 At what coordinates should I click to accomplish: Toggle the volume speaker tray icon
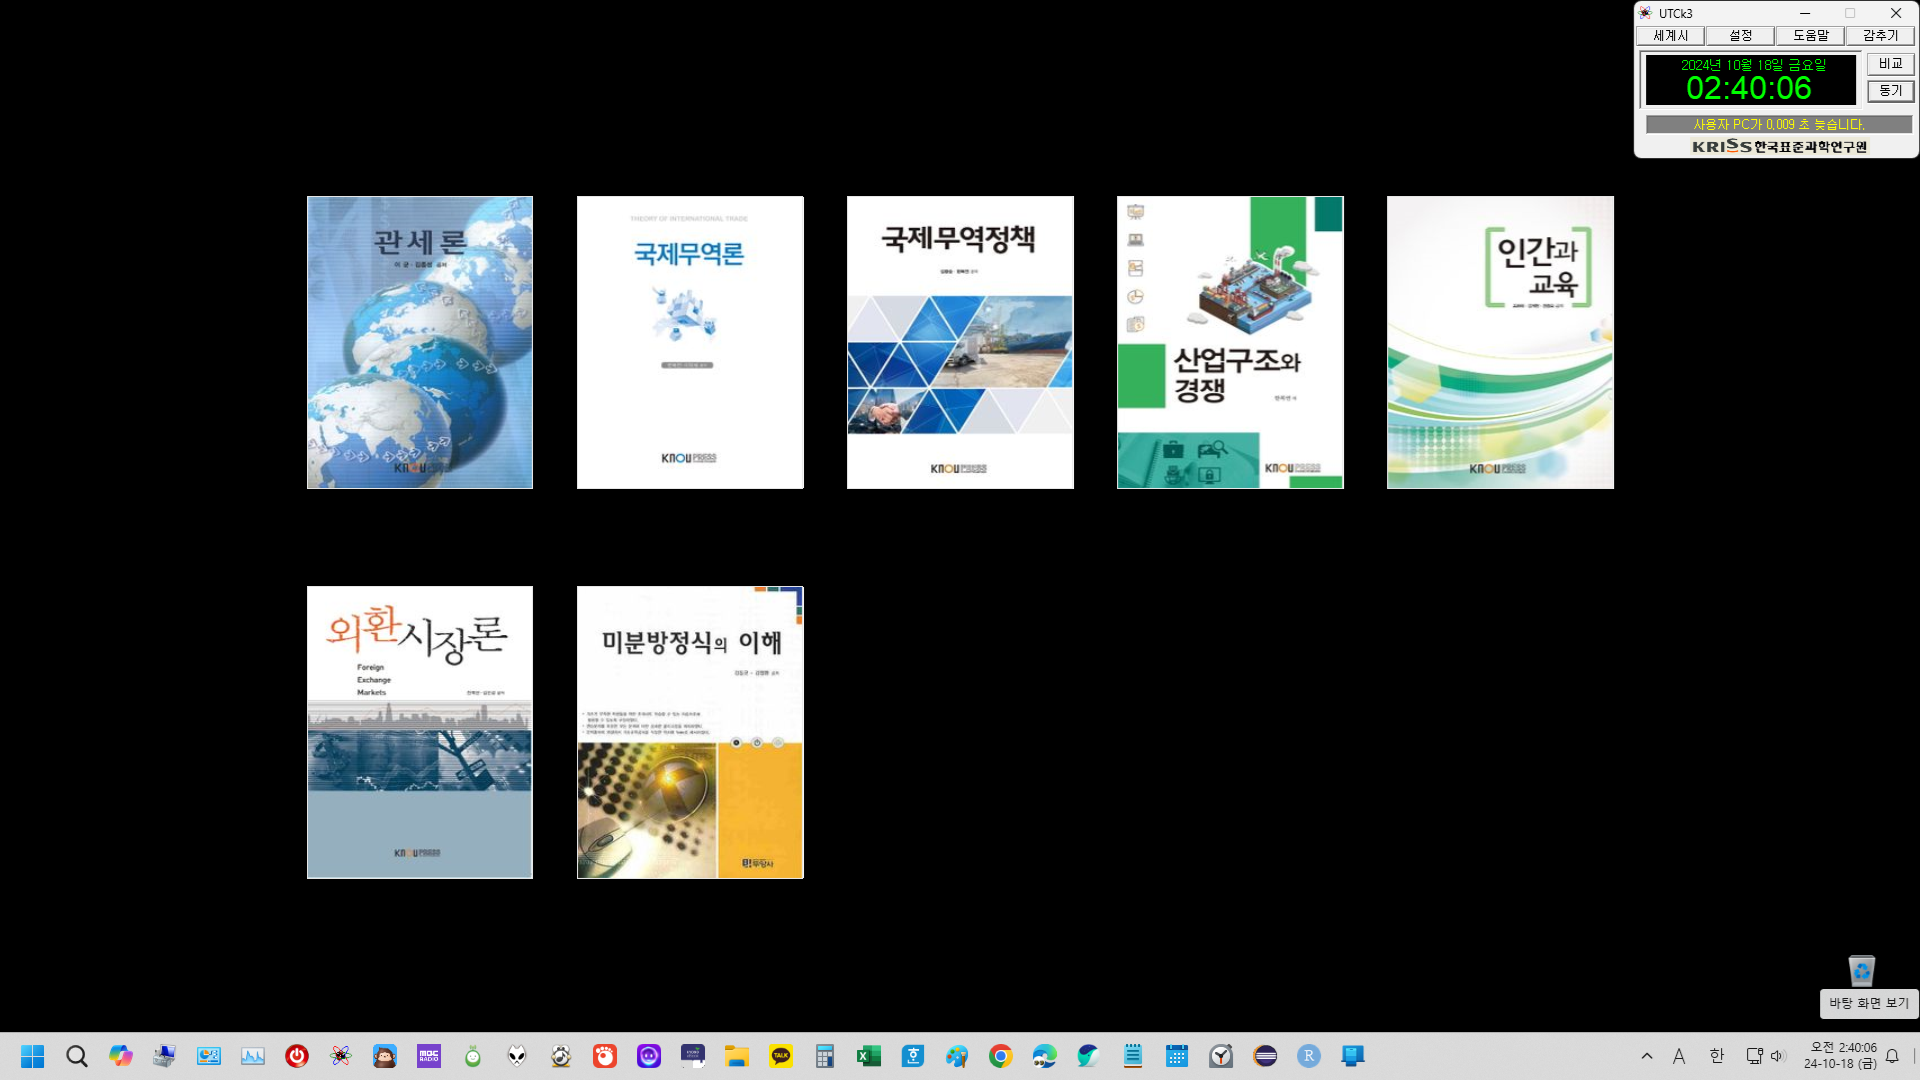pyautogui.click(x=1778, y=1056)
